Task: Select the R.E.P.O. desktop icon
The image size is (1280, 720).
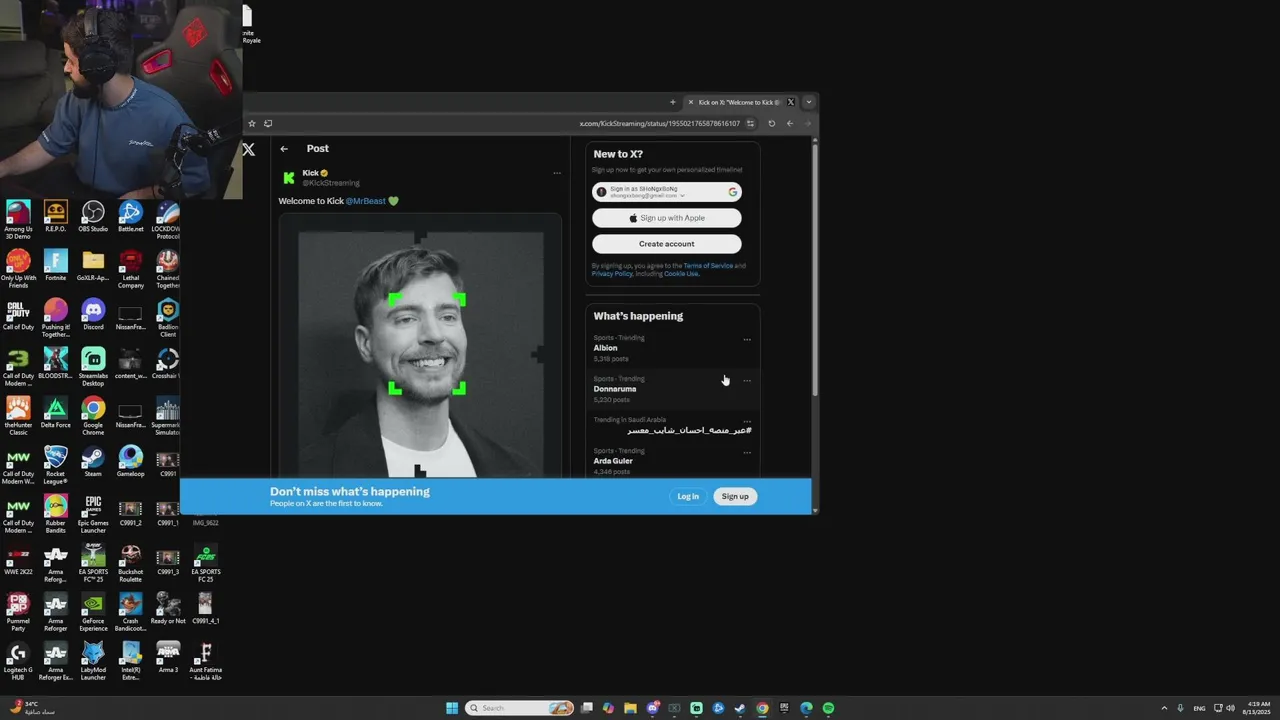Action: coord(56,217)
